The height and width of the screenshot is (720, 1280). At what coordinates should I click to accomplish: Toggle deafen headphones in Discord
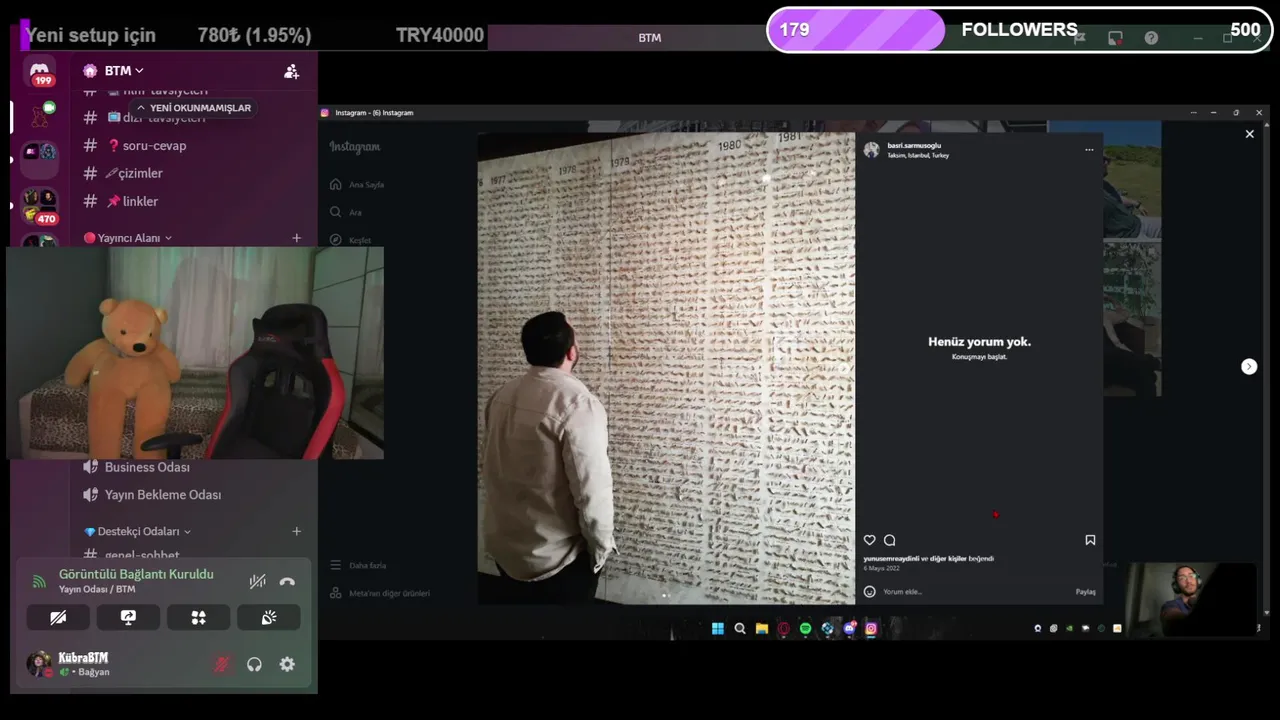click(x=254, y=664)
